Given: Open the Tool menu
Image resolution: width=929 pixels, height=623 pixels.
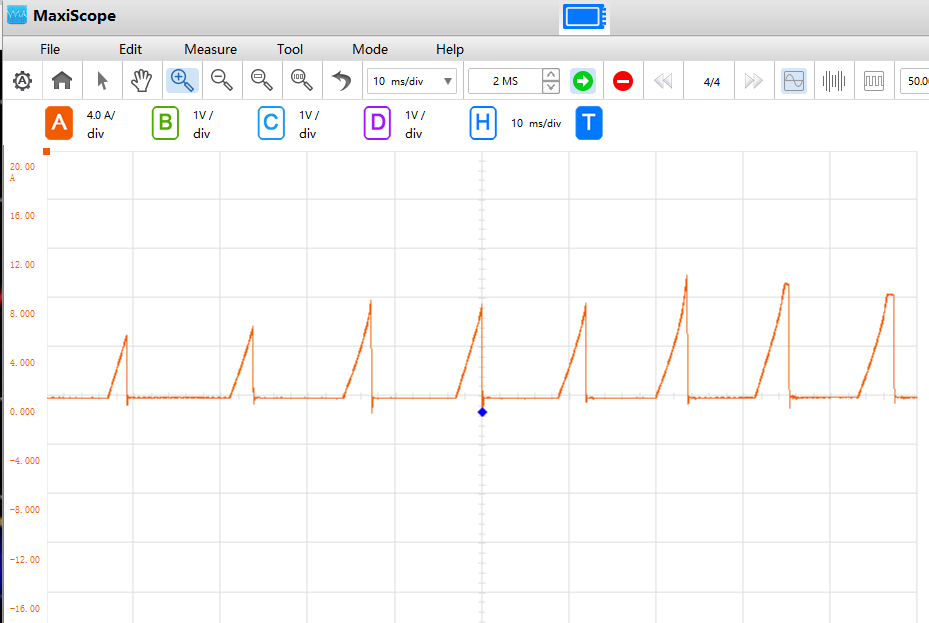Looking at the screenshot, I should click(x=290, y=49).
